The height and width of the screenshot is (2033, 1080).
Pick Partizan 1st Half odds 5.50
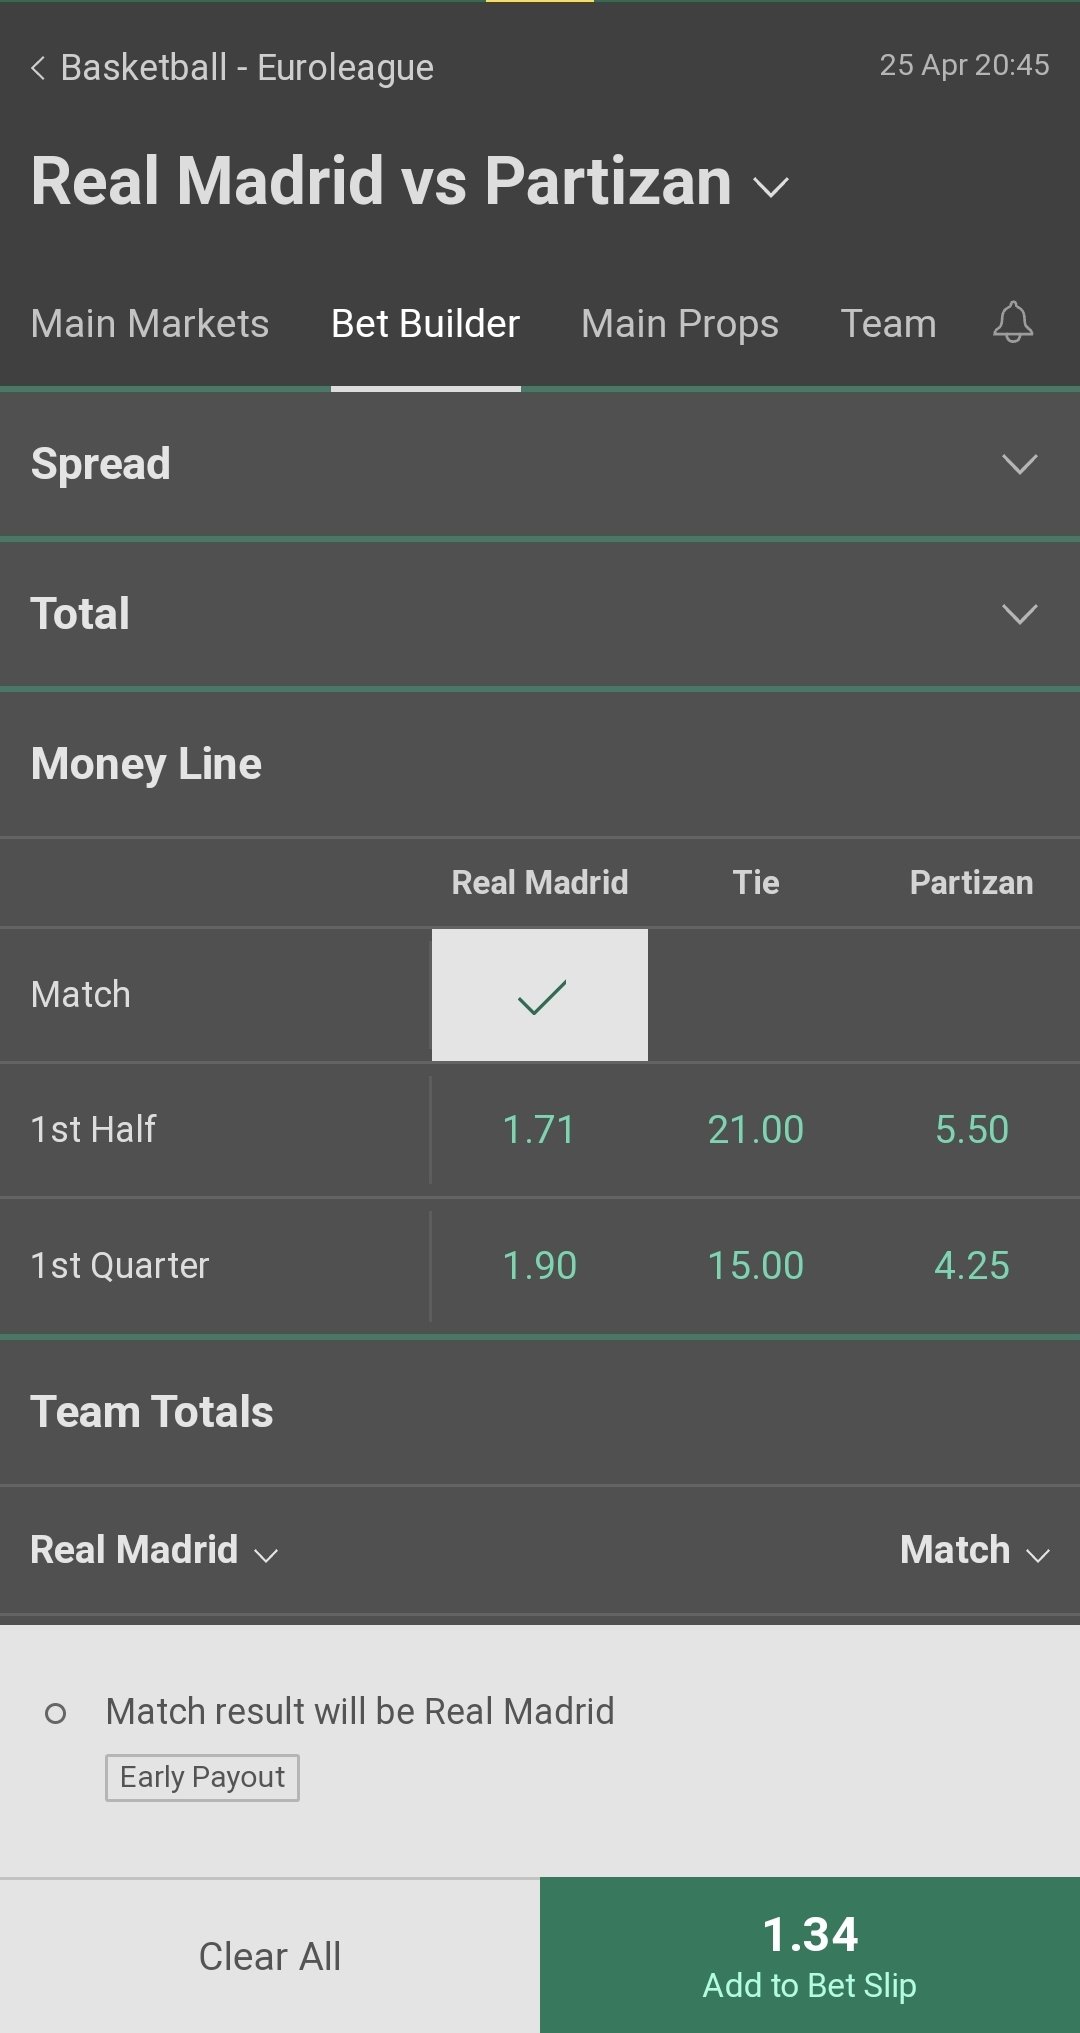[x=971, y=1130]
